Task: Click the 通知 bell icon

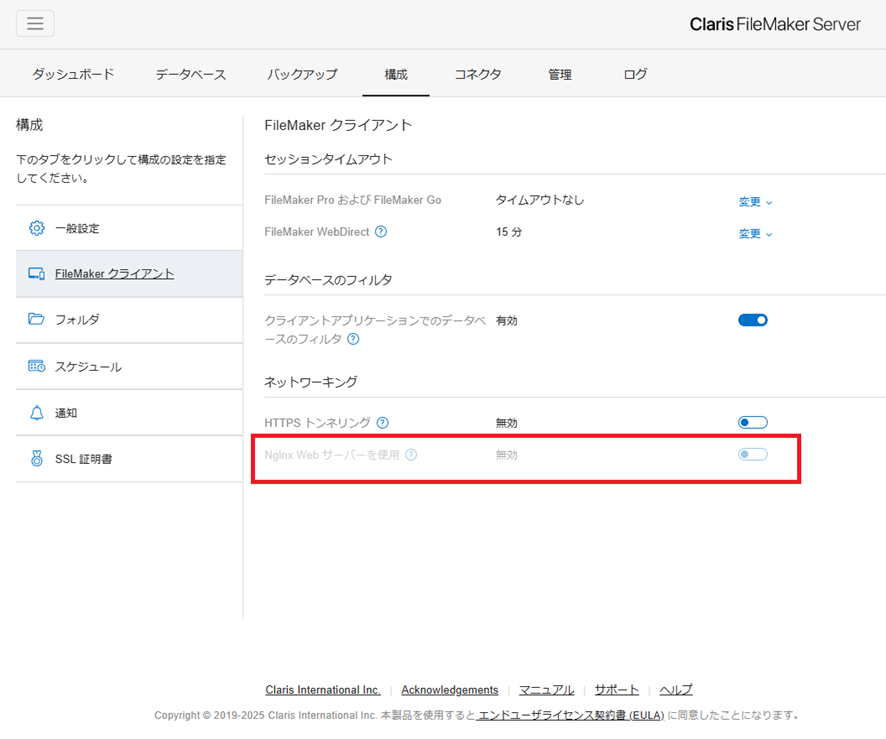Action: (37, 413)
